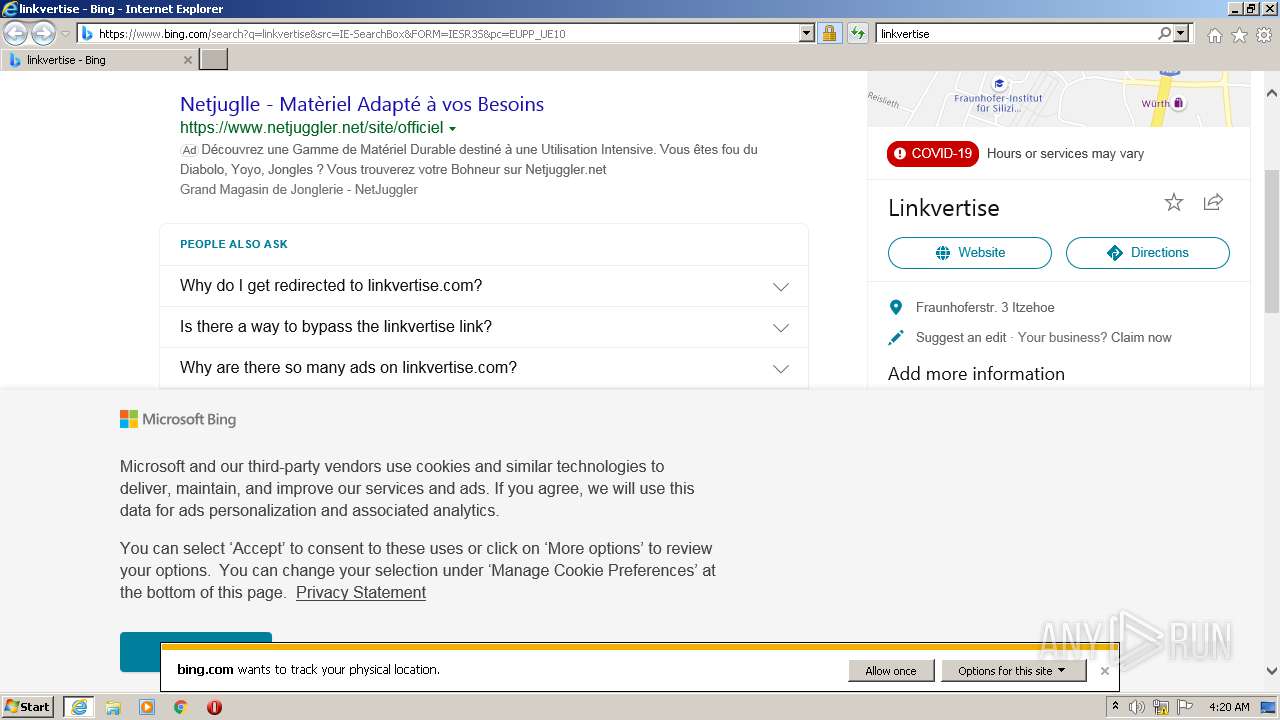The width and height of the screenshot is (1280, 720).
Task: Click the address bar URL field
Action: pos(438,33)
